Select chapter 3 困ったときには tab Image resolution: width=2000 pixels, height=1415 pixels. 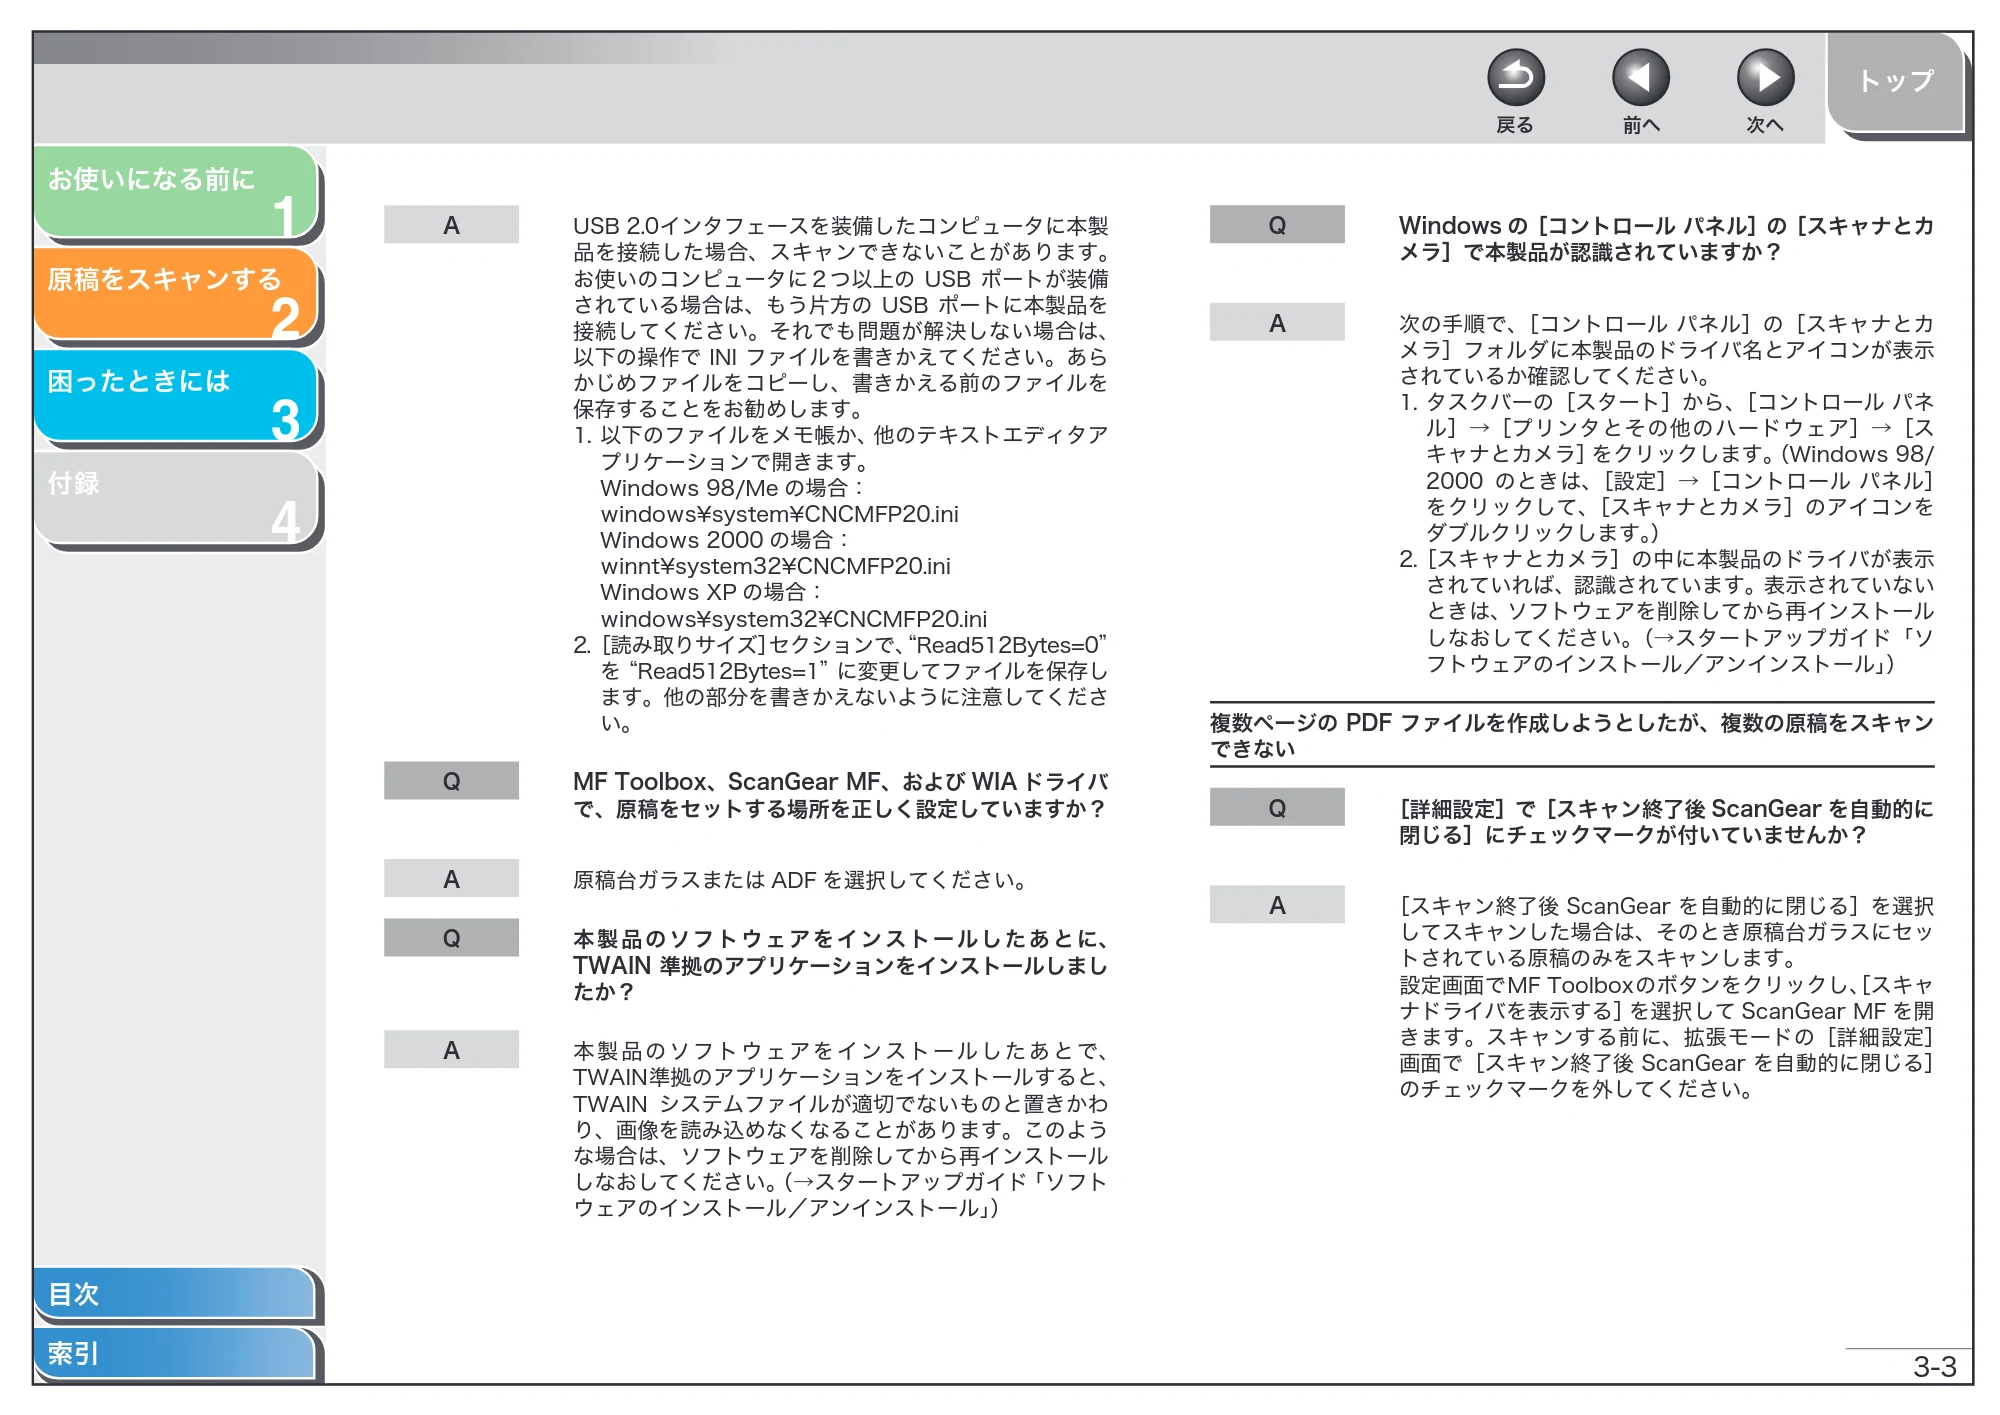[x=176, y=395]
